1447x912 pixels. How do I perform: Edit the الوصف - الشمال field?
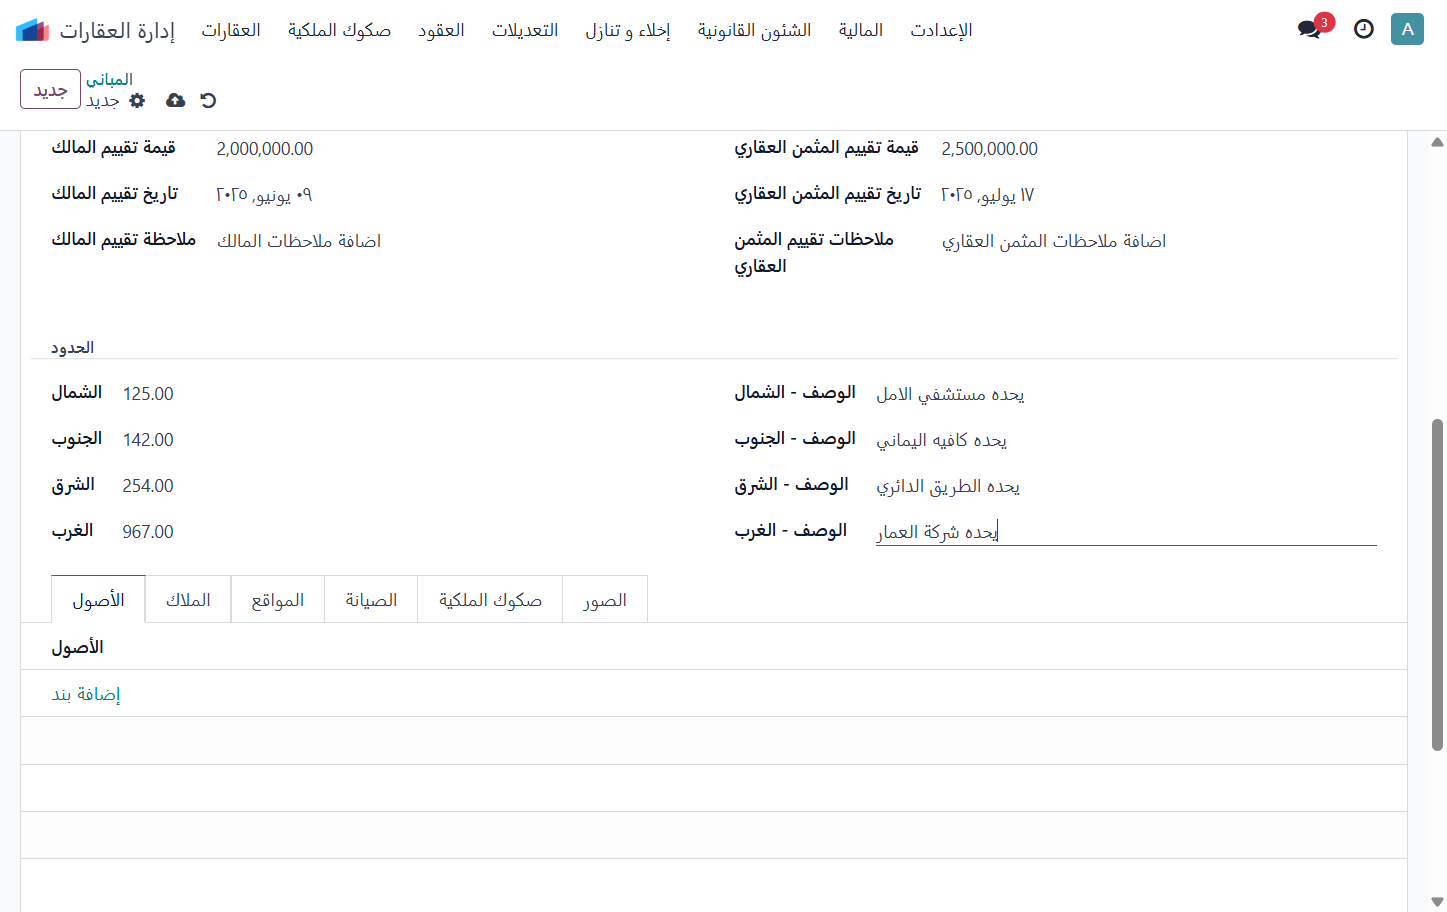(x=1126, y=394)
